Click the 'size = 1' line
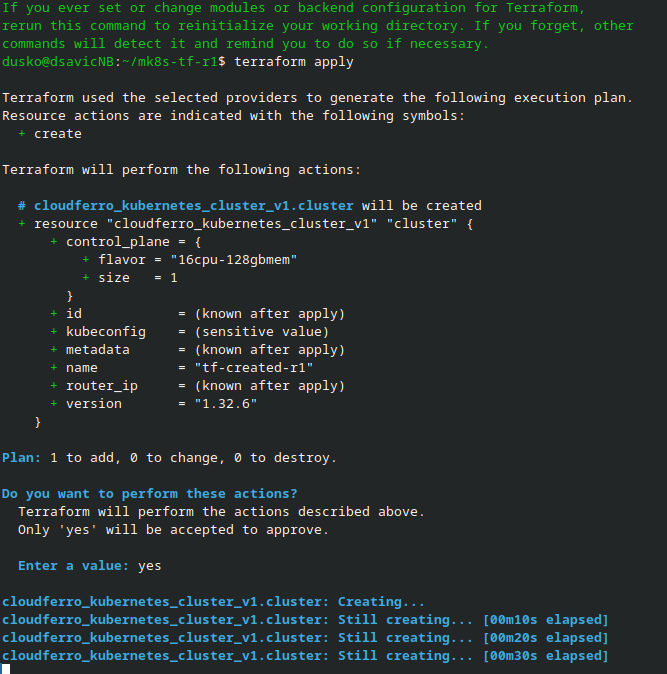This screenshot has width=667, height=674. 130,278
